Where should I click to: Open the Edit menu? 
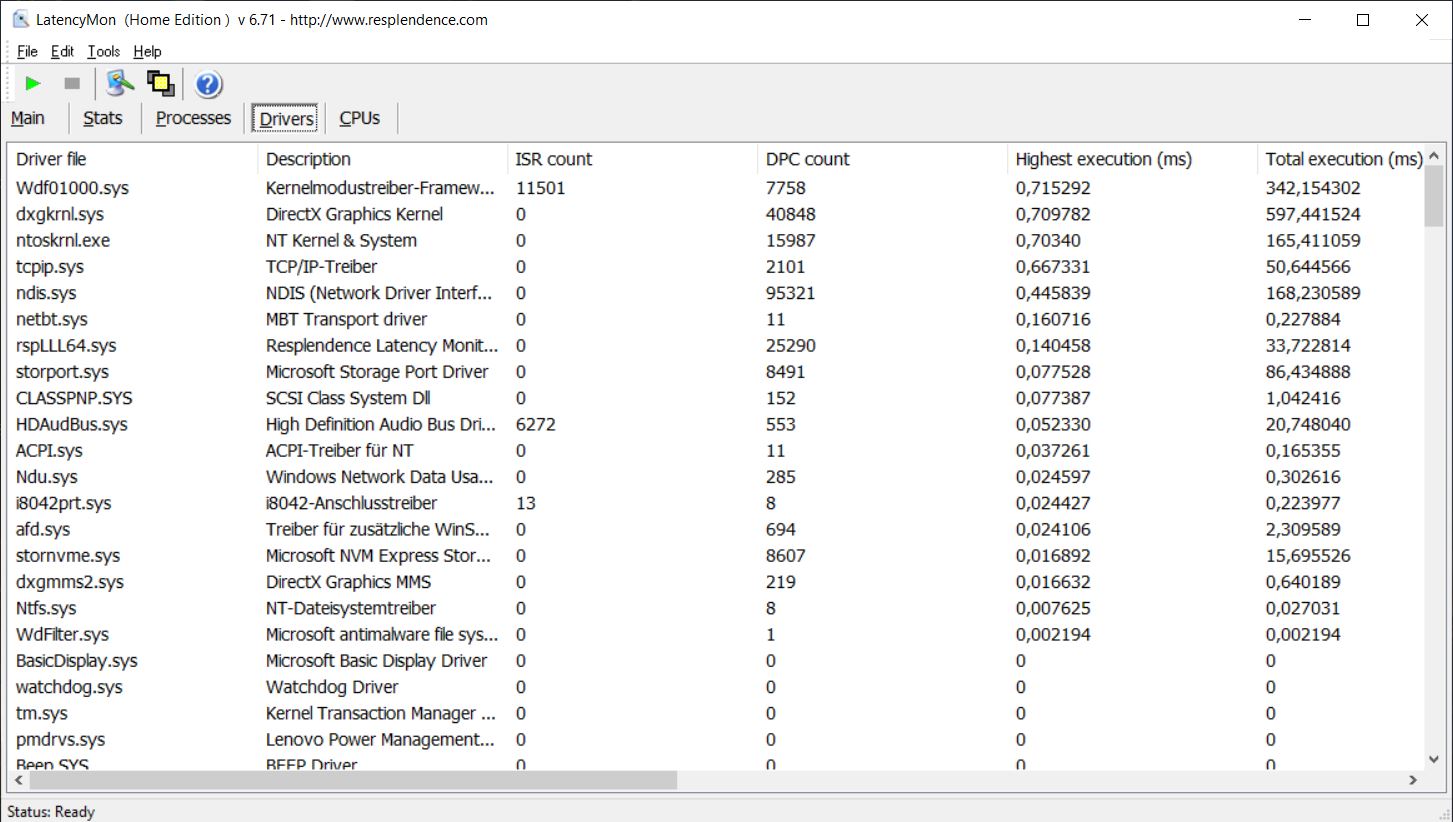(x=62, y=51)
